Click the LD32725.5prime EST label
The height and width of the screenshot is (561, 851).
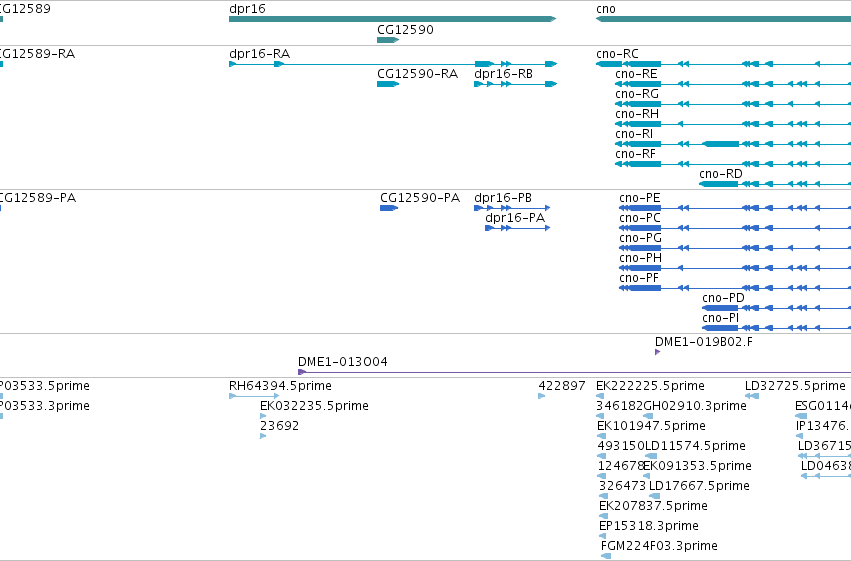point(795,386)
